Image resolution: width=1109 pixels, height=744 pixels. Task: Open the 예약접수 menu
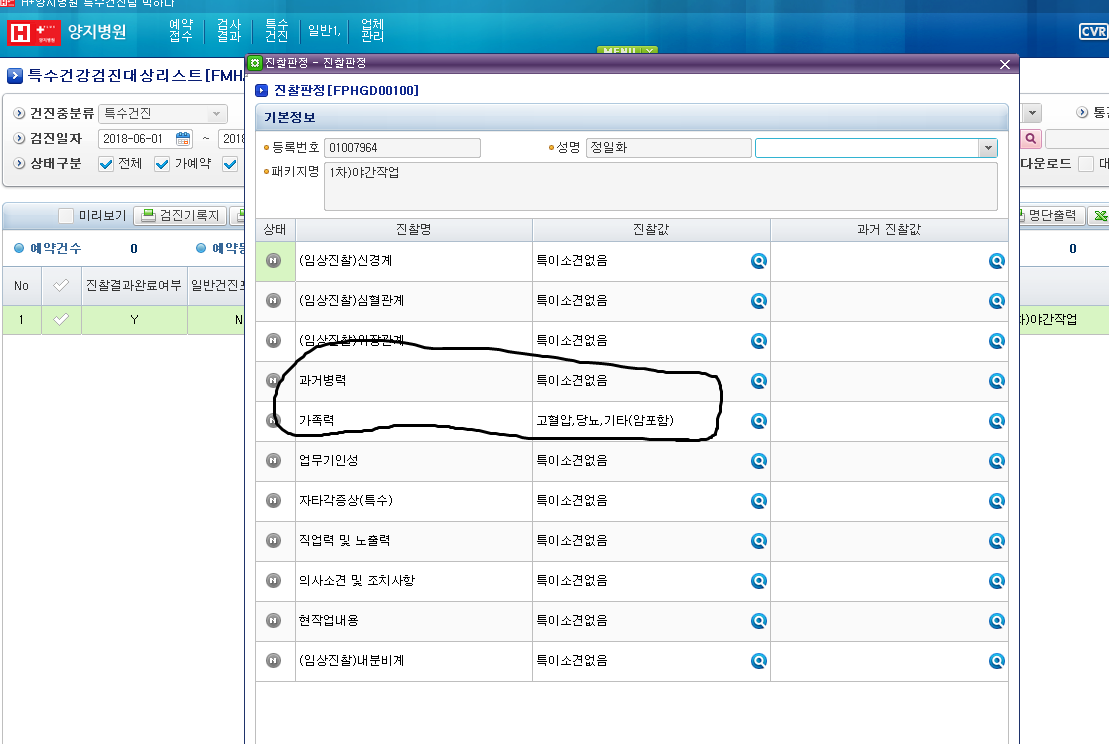(x=181, y=31)
